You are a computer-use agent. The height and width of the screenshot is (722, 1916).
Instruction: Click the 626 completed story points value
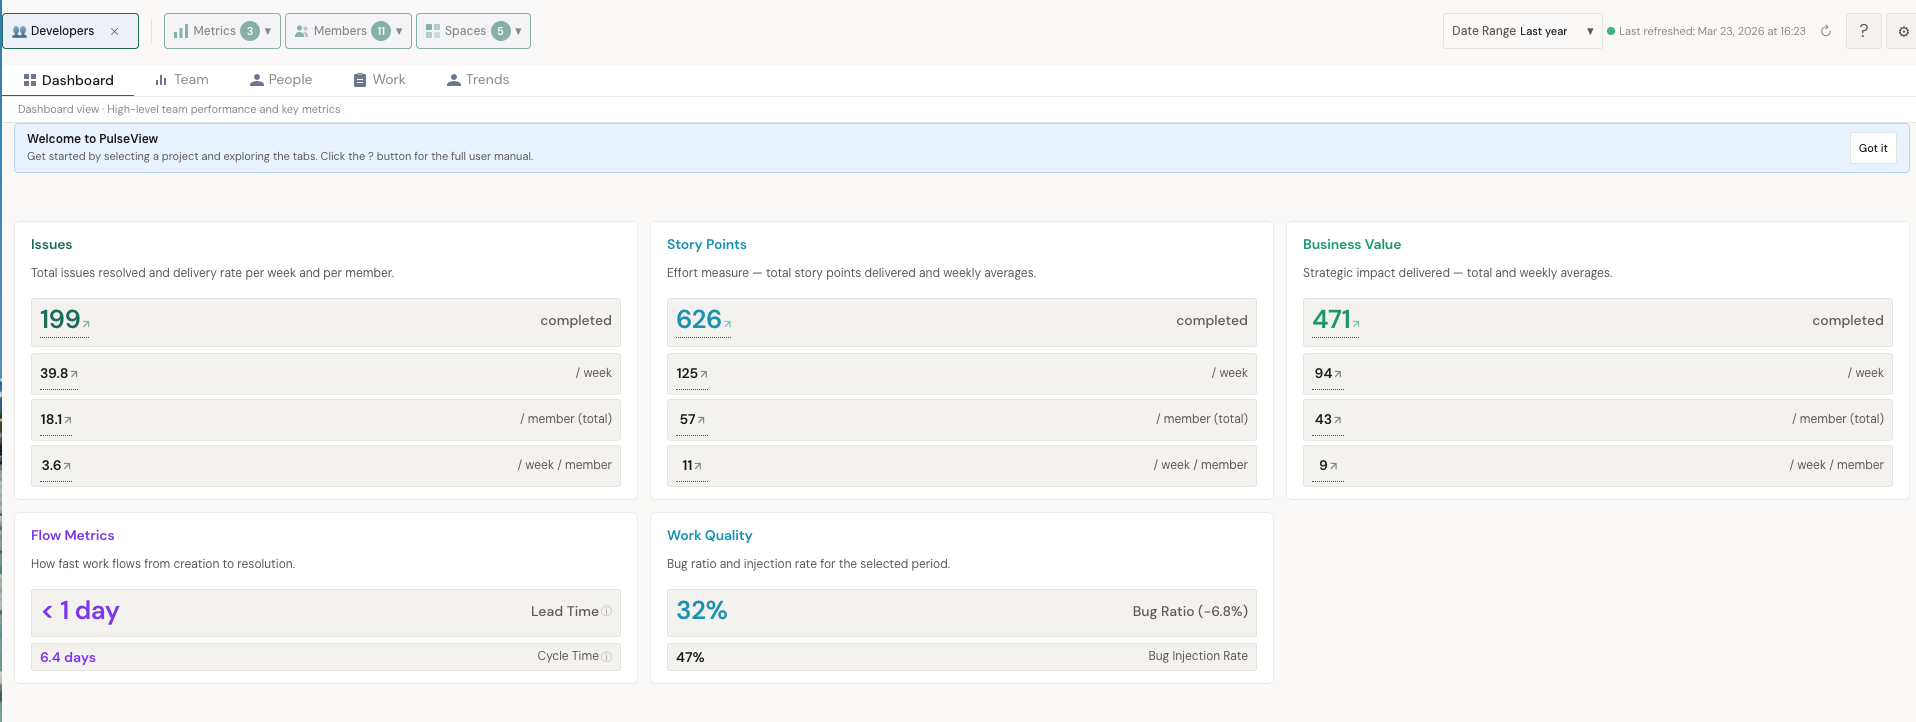(x=699, y=320)
